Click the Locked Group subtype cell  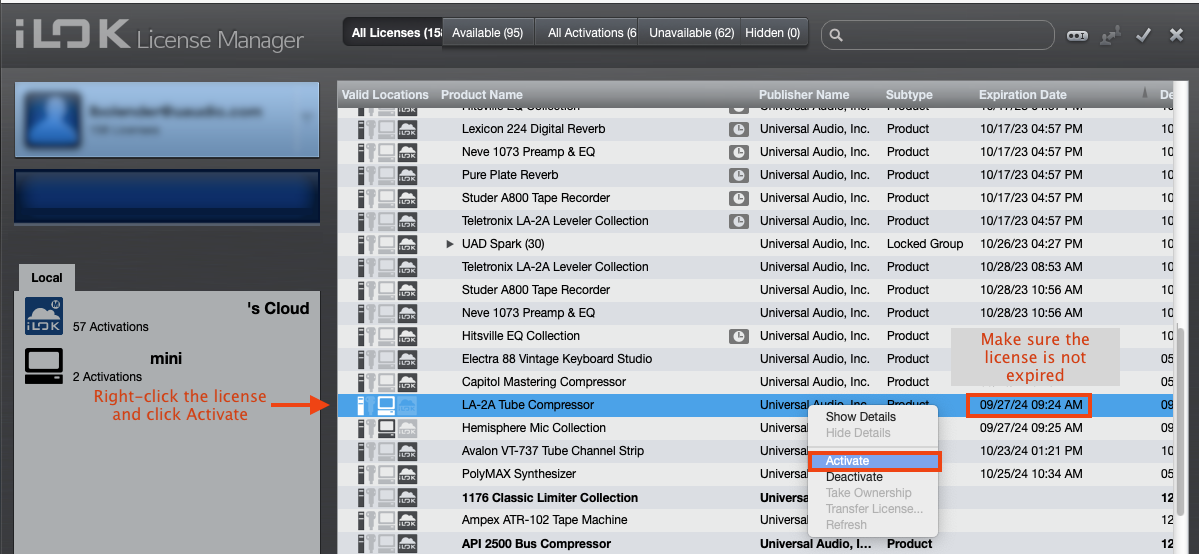(924, 244)
